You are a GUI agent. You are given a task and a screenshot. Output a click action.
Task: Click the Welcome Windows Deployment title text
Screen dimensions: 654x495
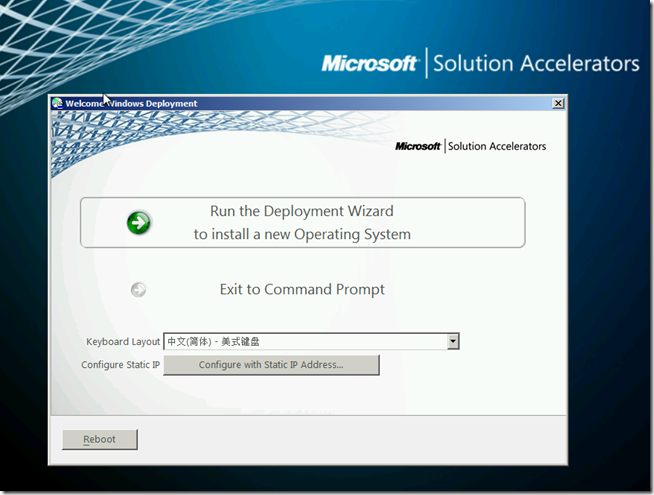click(x=131, y=103)
